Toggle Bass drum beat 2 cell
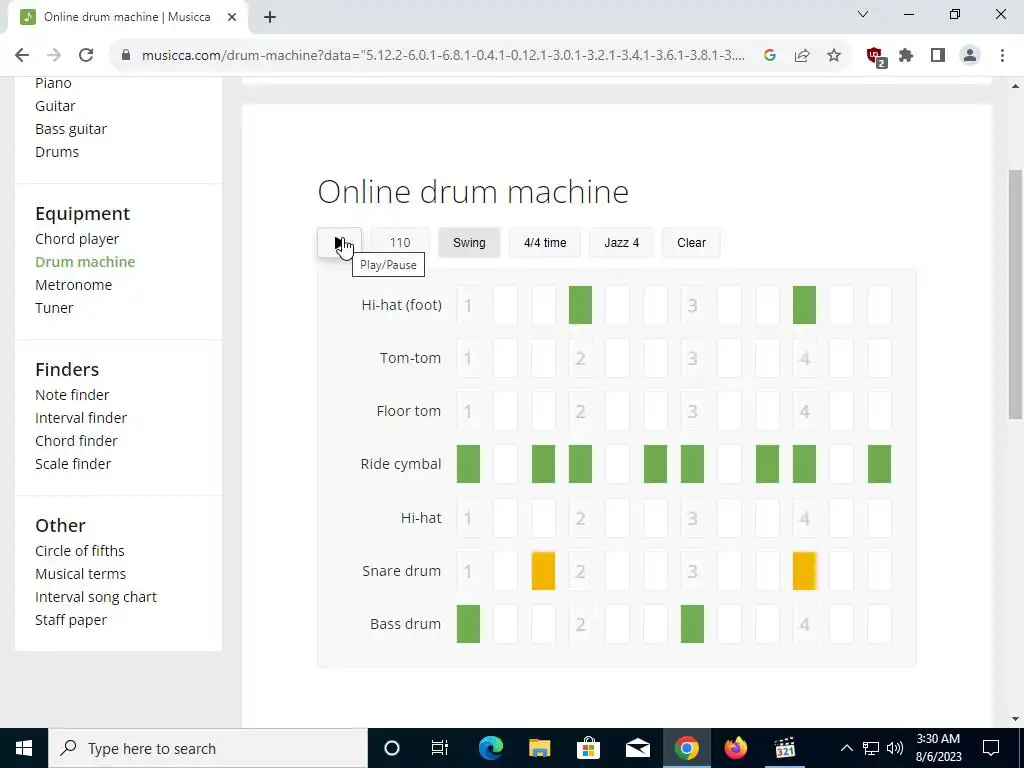Viewport: 1024px width, 768px height. tap(580, 624)
